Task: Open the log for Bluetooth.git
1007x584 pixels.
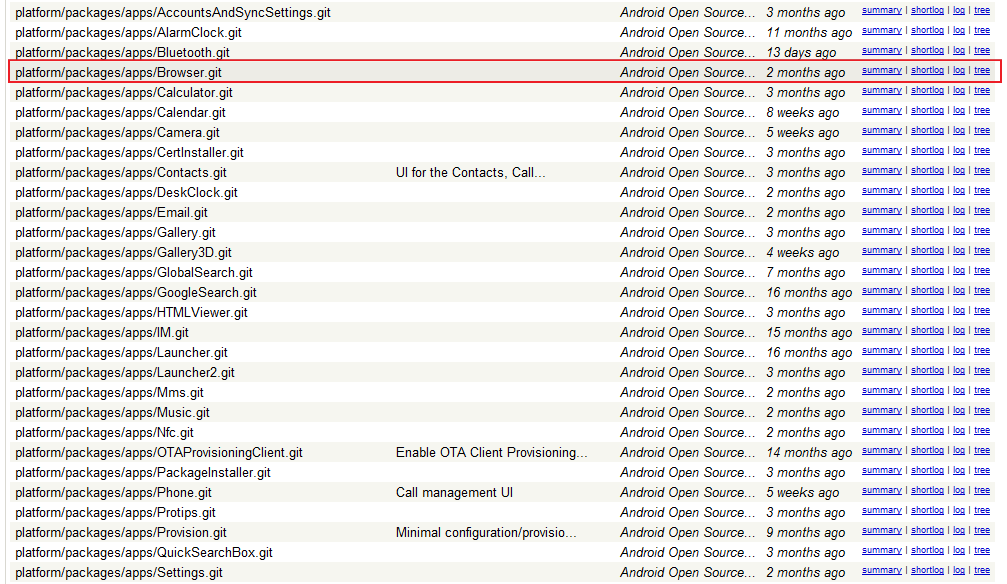Action: 959,50
